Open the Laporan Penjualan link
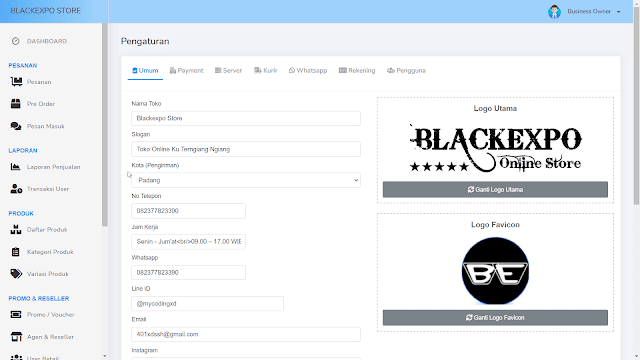 pos(53,167)
